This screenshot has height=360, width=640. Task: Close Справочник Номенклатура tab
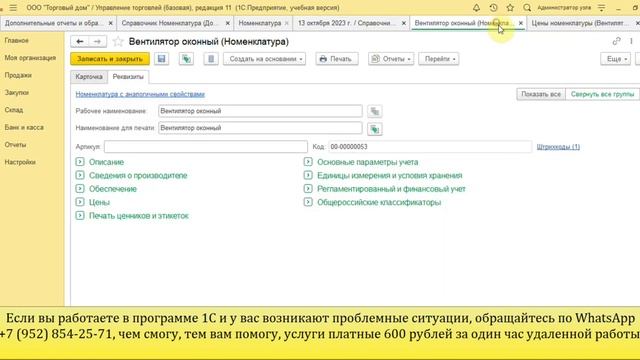tap(228, 23)
